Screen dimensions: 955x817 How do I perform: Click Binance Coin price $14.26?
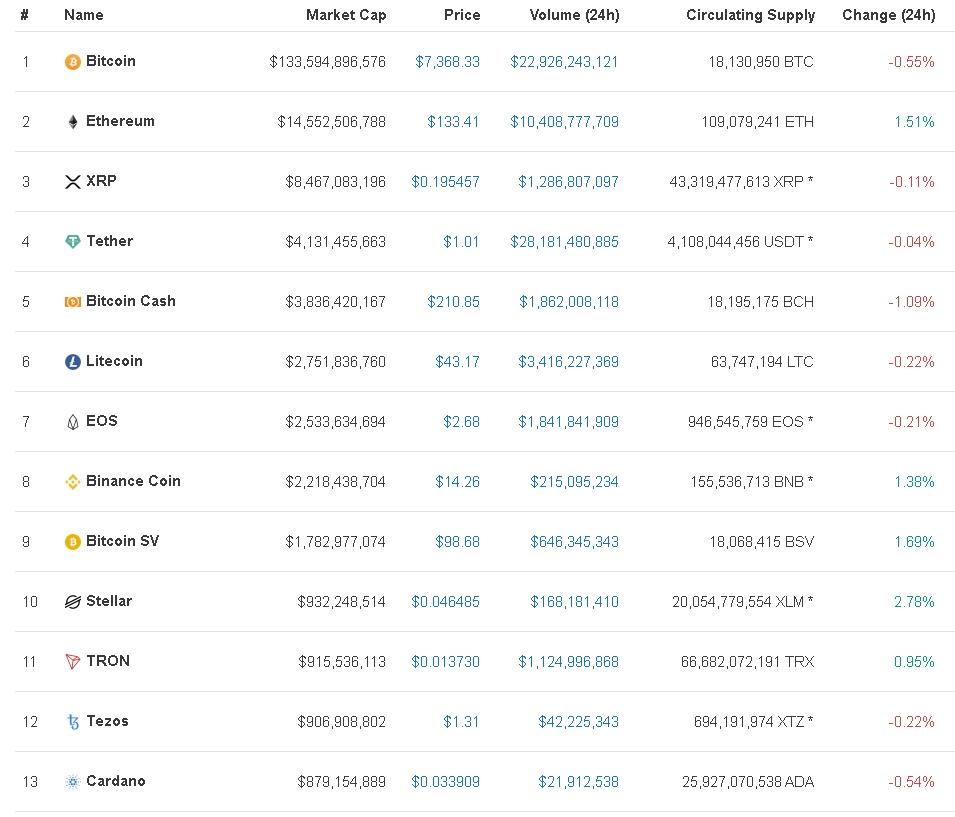457,482
